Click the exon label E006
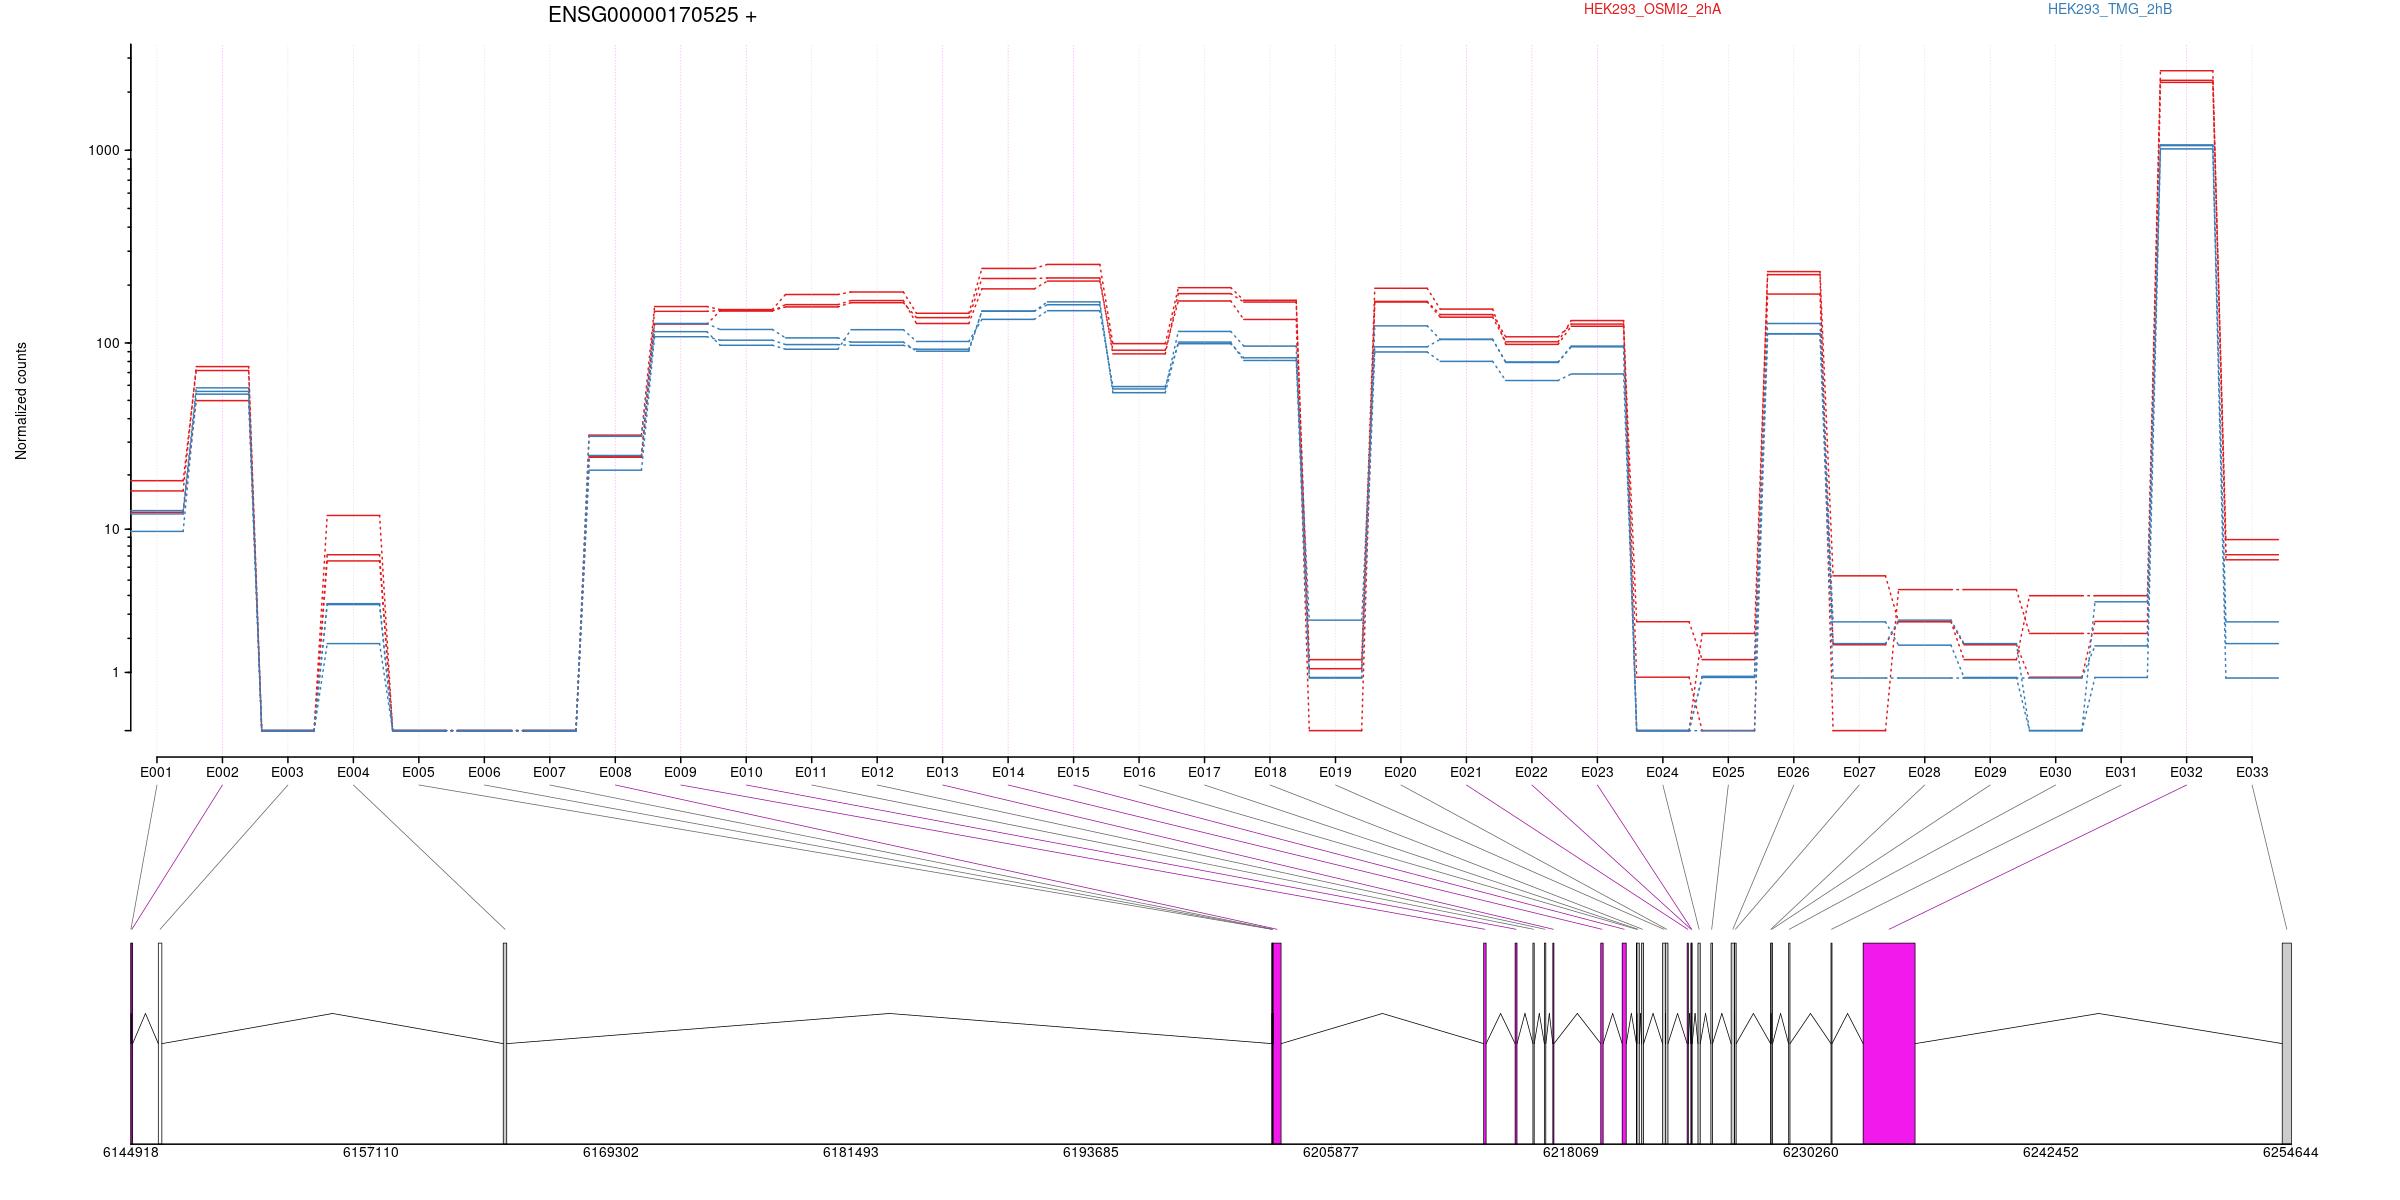This screenshot has height=1200, width=2400. (x=484, y=772)
